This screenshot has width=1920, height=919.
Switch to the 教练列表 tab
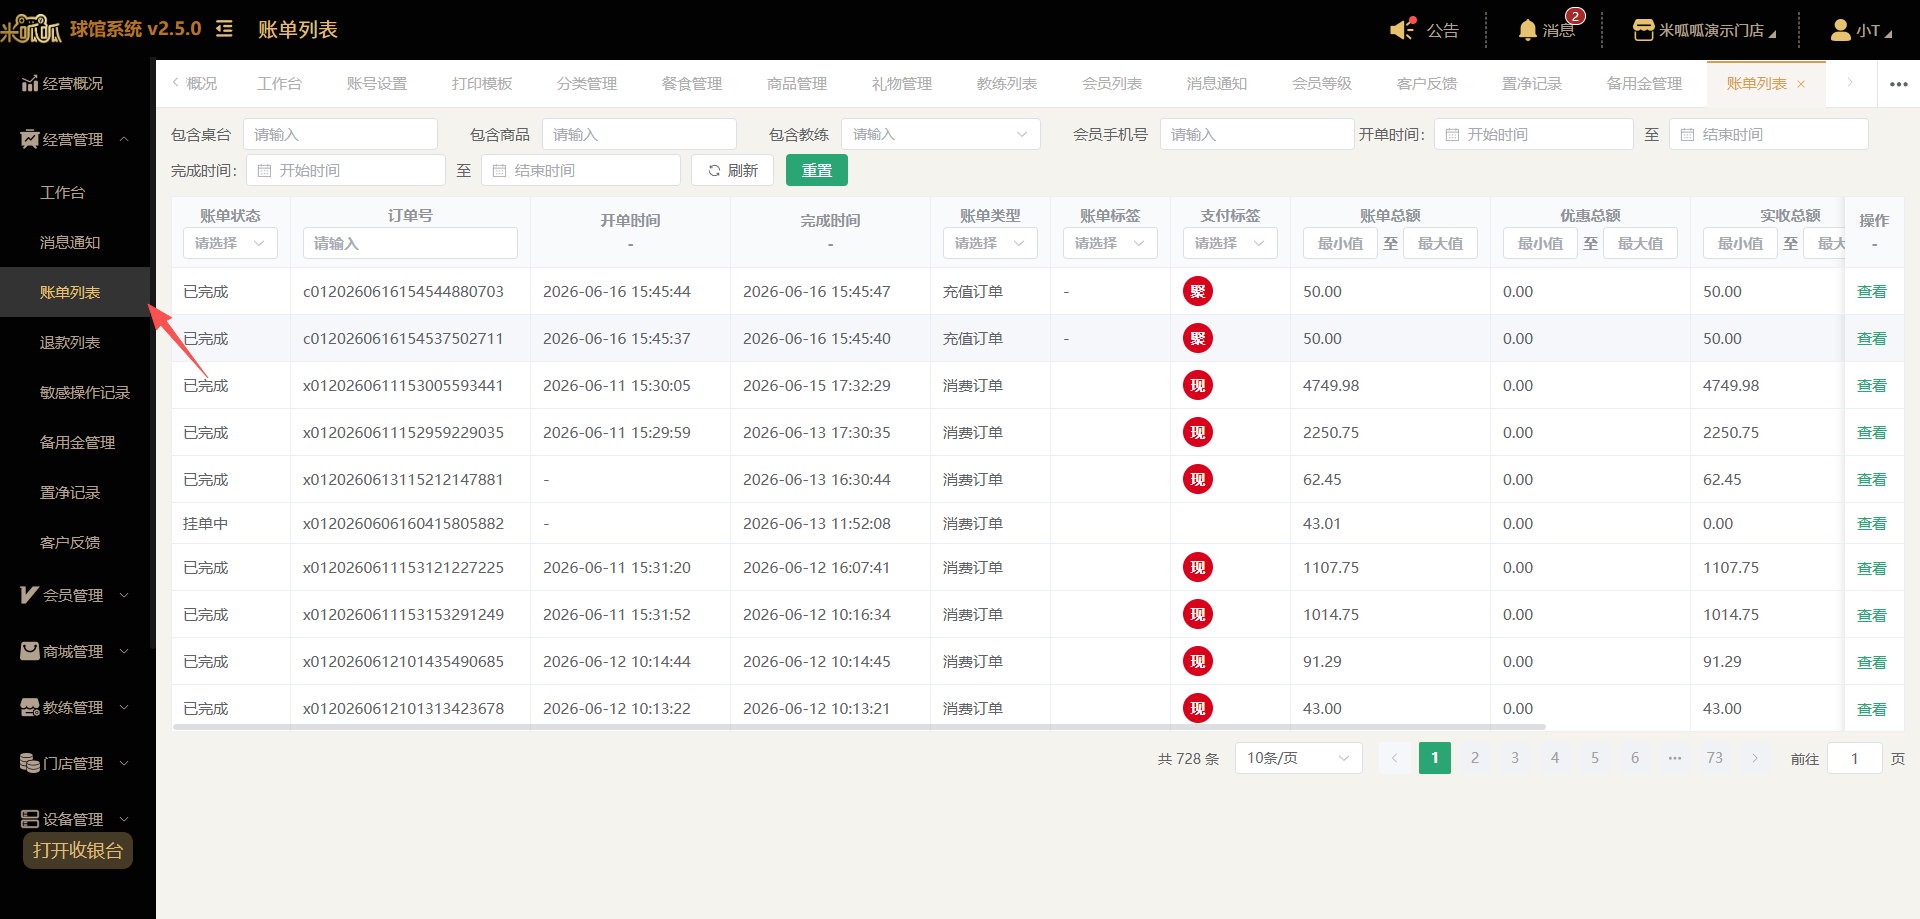pyautogui.click(x=1007, y=83)
